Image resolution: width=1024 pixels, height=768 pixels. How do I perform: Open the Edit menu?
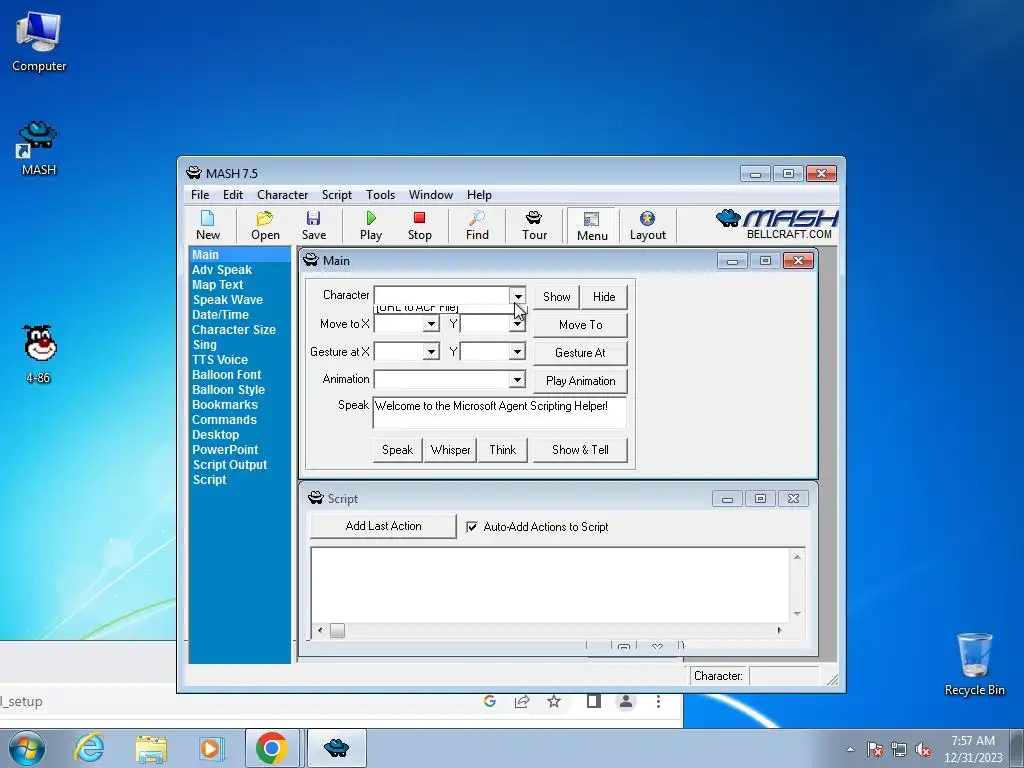coord(232,195)
